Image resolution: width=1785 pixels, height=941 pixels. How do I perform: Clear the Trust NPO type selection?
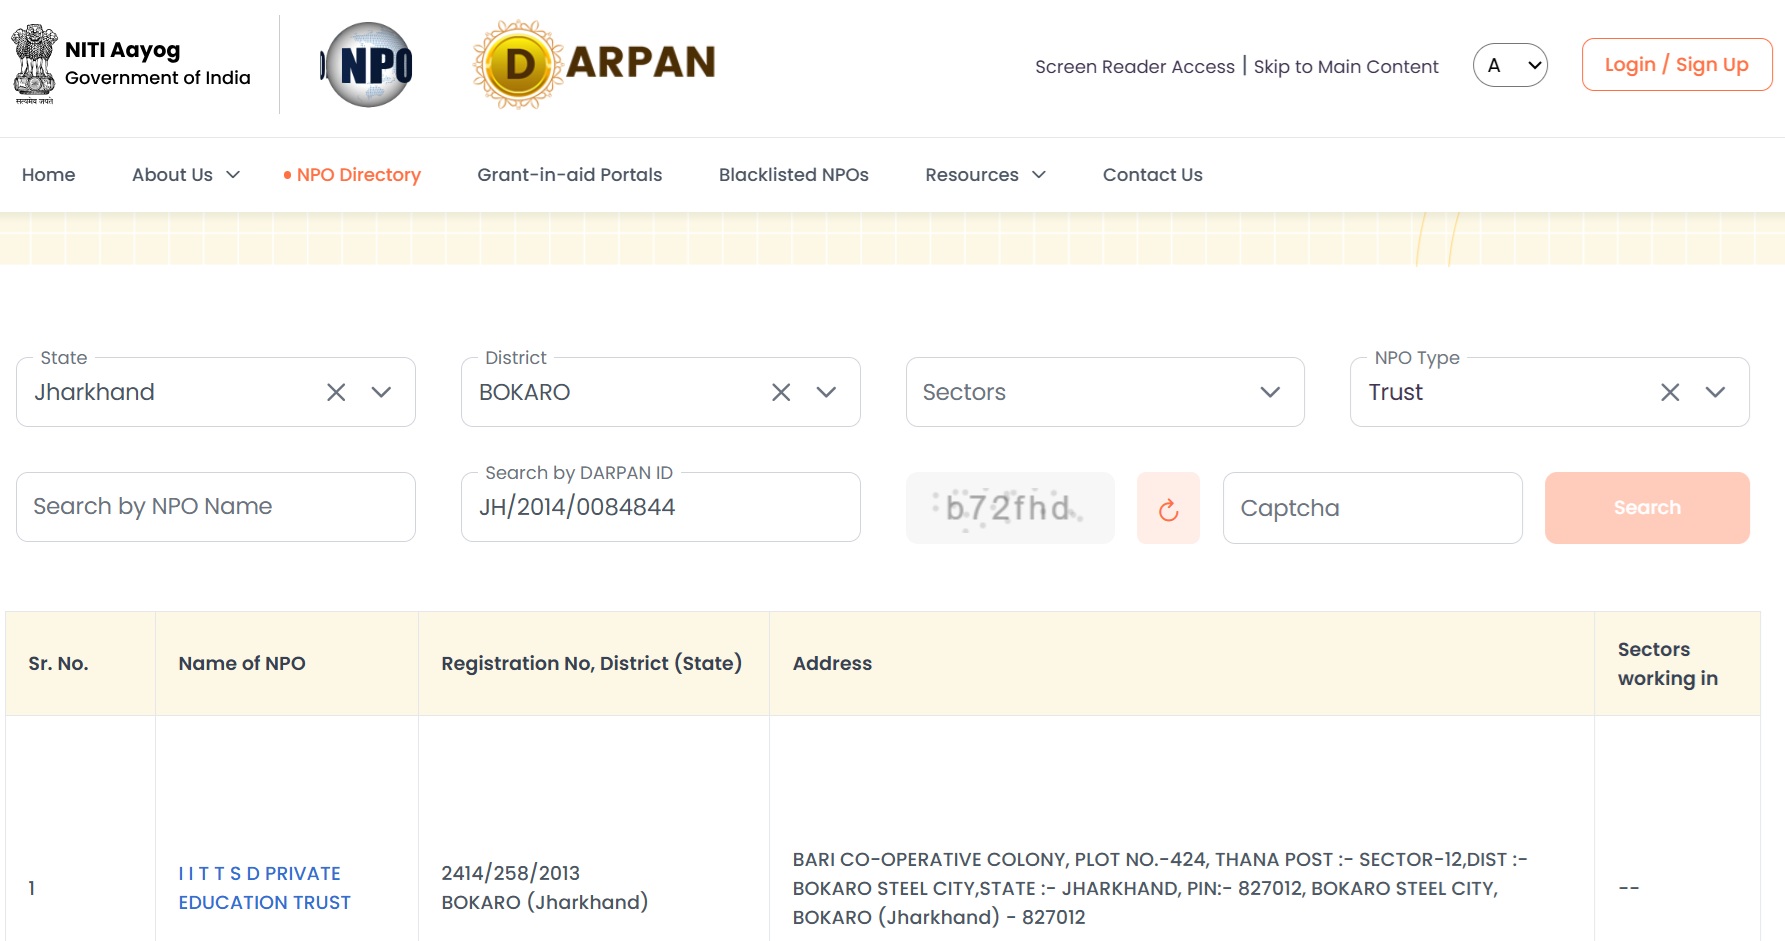(1669, 393)
